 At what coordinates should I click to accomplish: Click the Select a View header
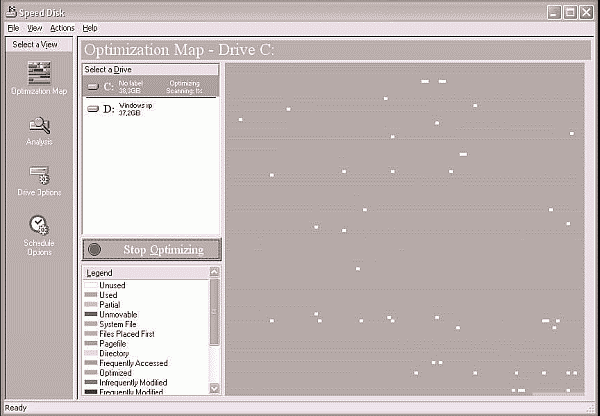pyautogui.click(x=39, y=45)
